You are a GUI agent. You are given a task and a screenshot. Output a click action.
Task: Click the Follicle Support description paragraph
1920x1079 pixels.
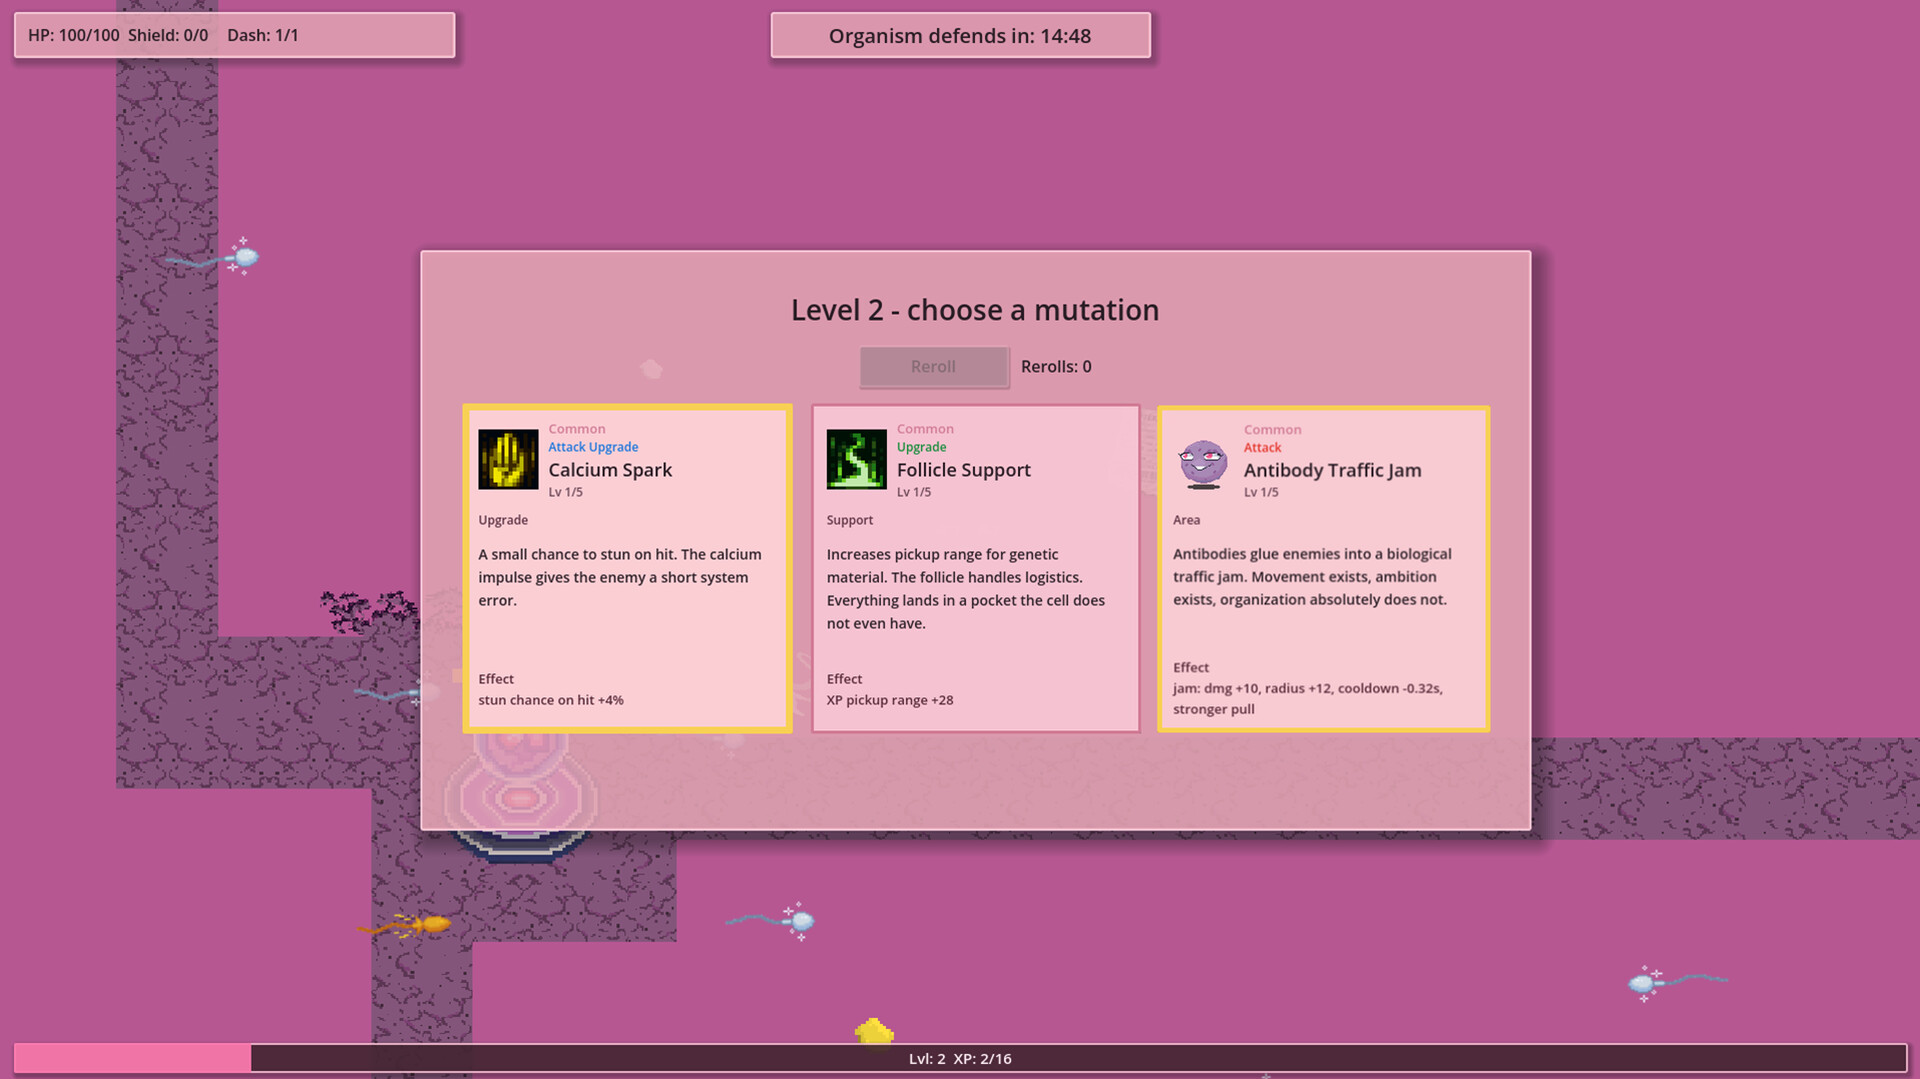[x=966, y=589]
